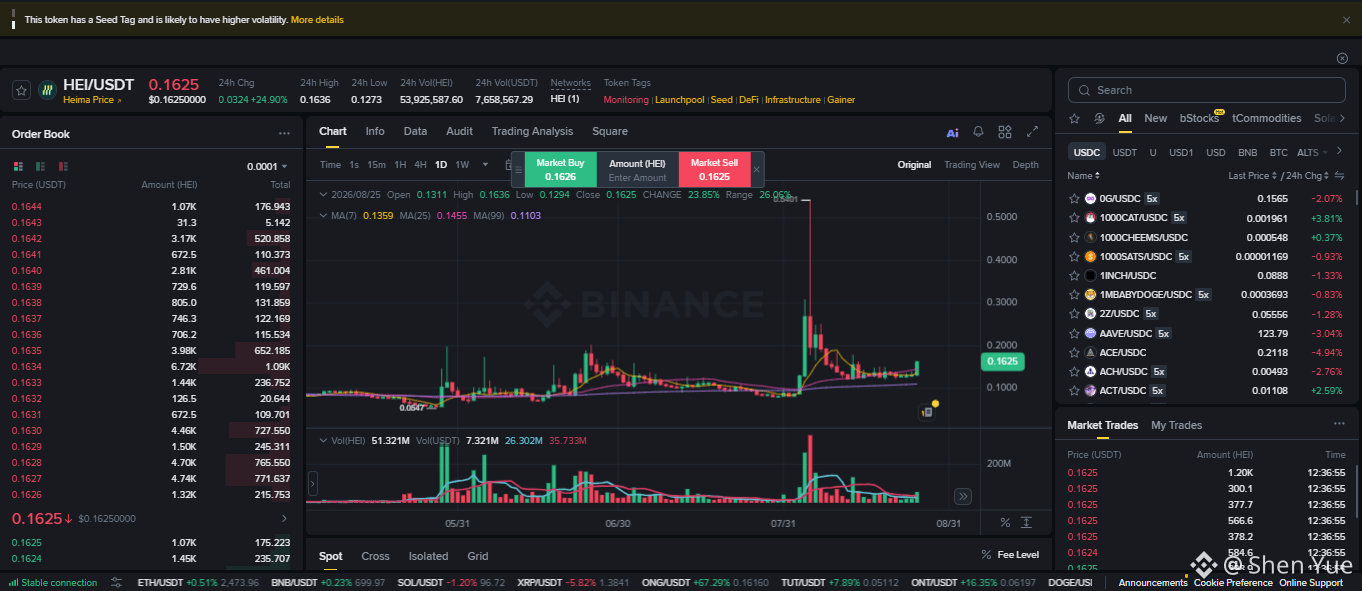1362x591 pixels.
Task: Switch to the Square tab
Action: tap(610, 131)
